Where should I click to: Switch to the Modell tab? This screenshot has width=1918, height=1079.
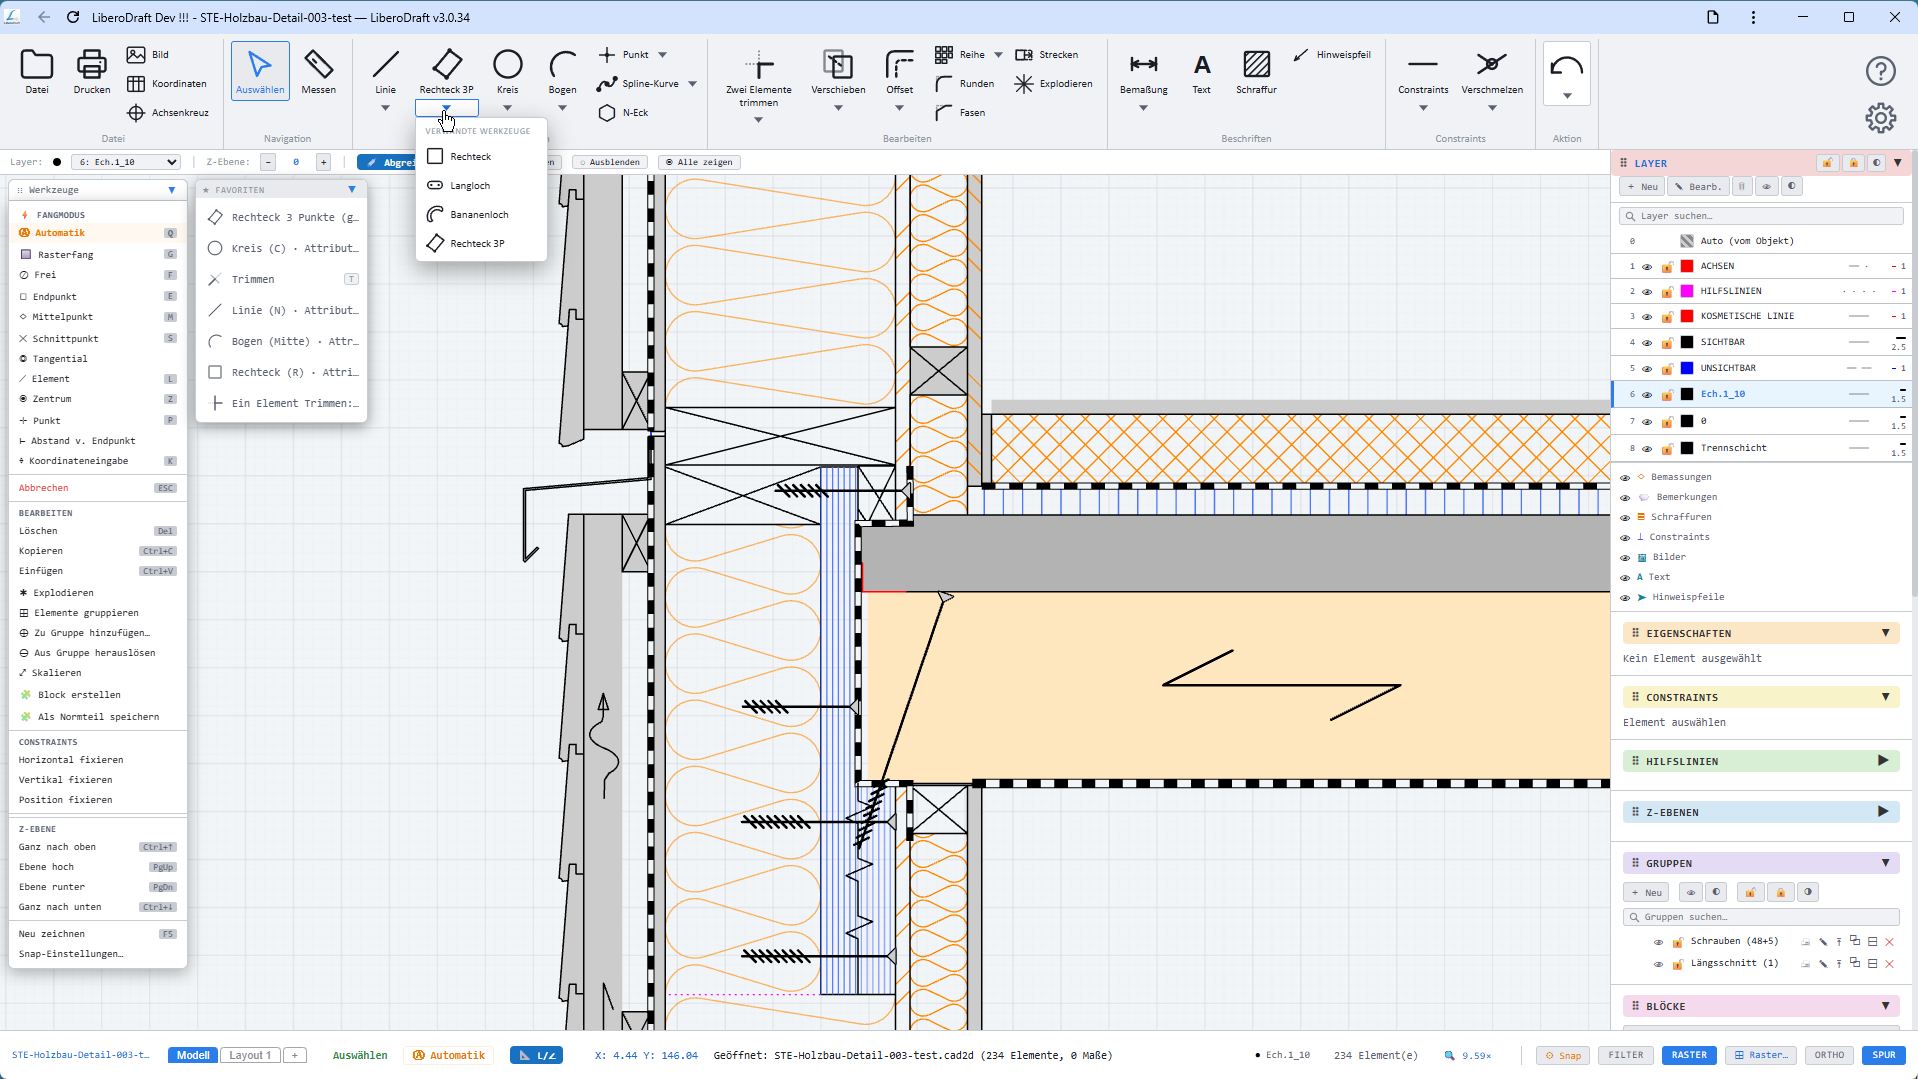click(x=193, y=1055)
